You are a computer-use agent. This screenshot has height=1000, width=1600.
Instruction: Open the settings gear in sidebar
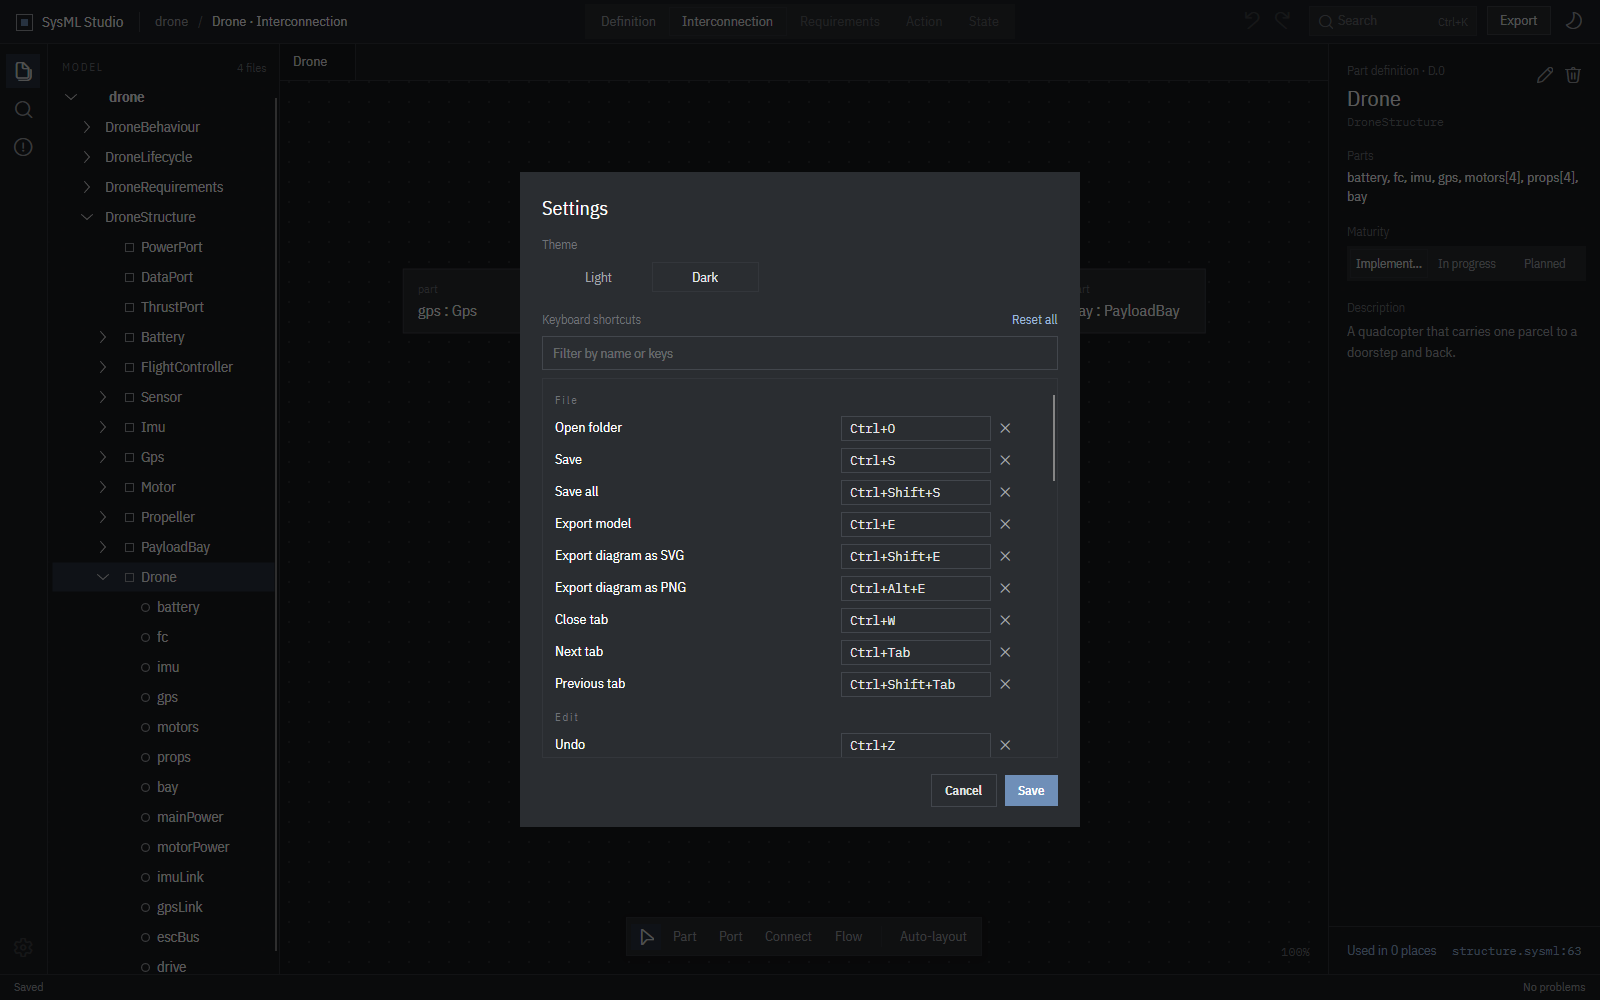click(23, 947)
